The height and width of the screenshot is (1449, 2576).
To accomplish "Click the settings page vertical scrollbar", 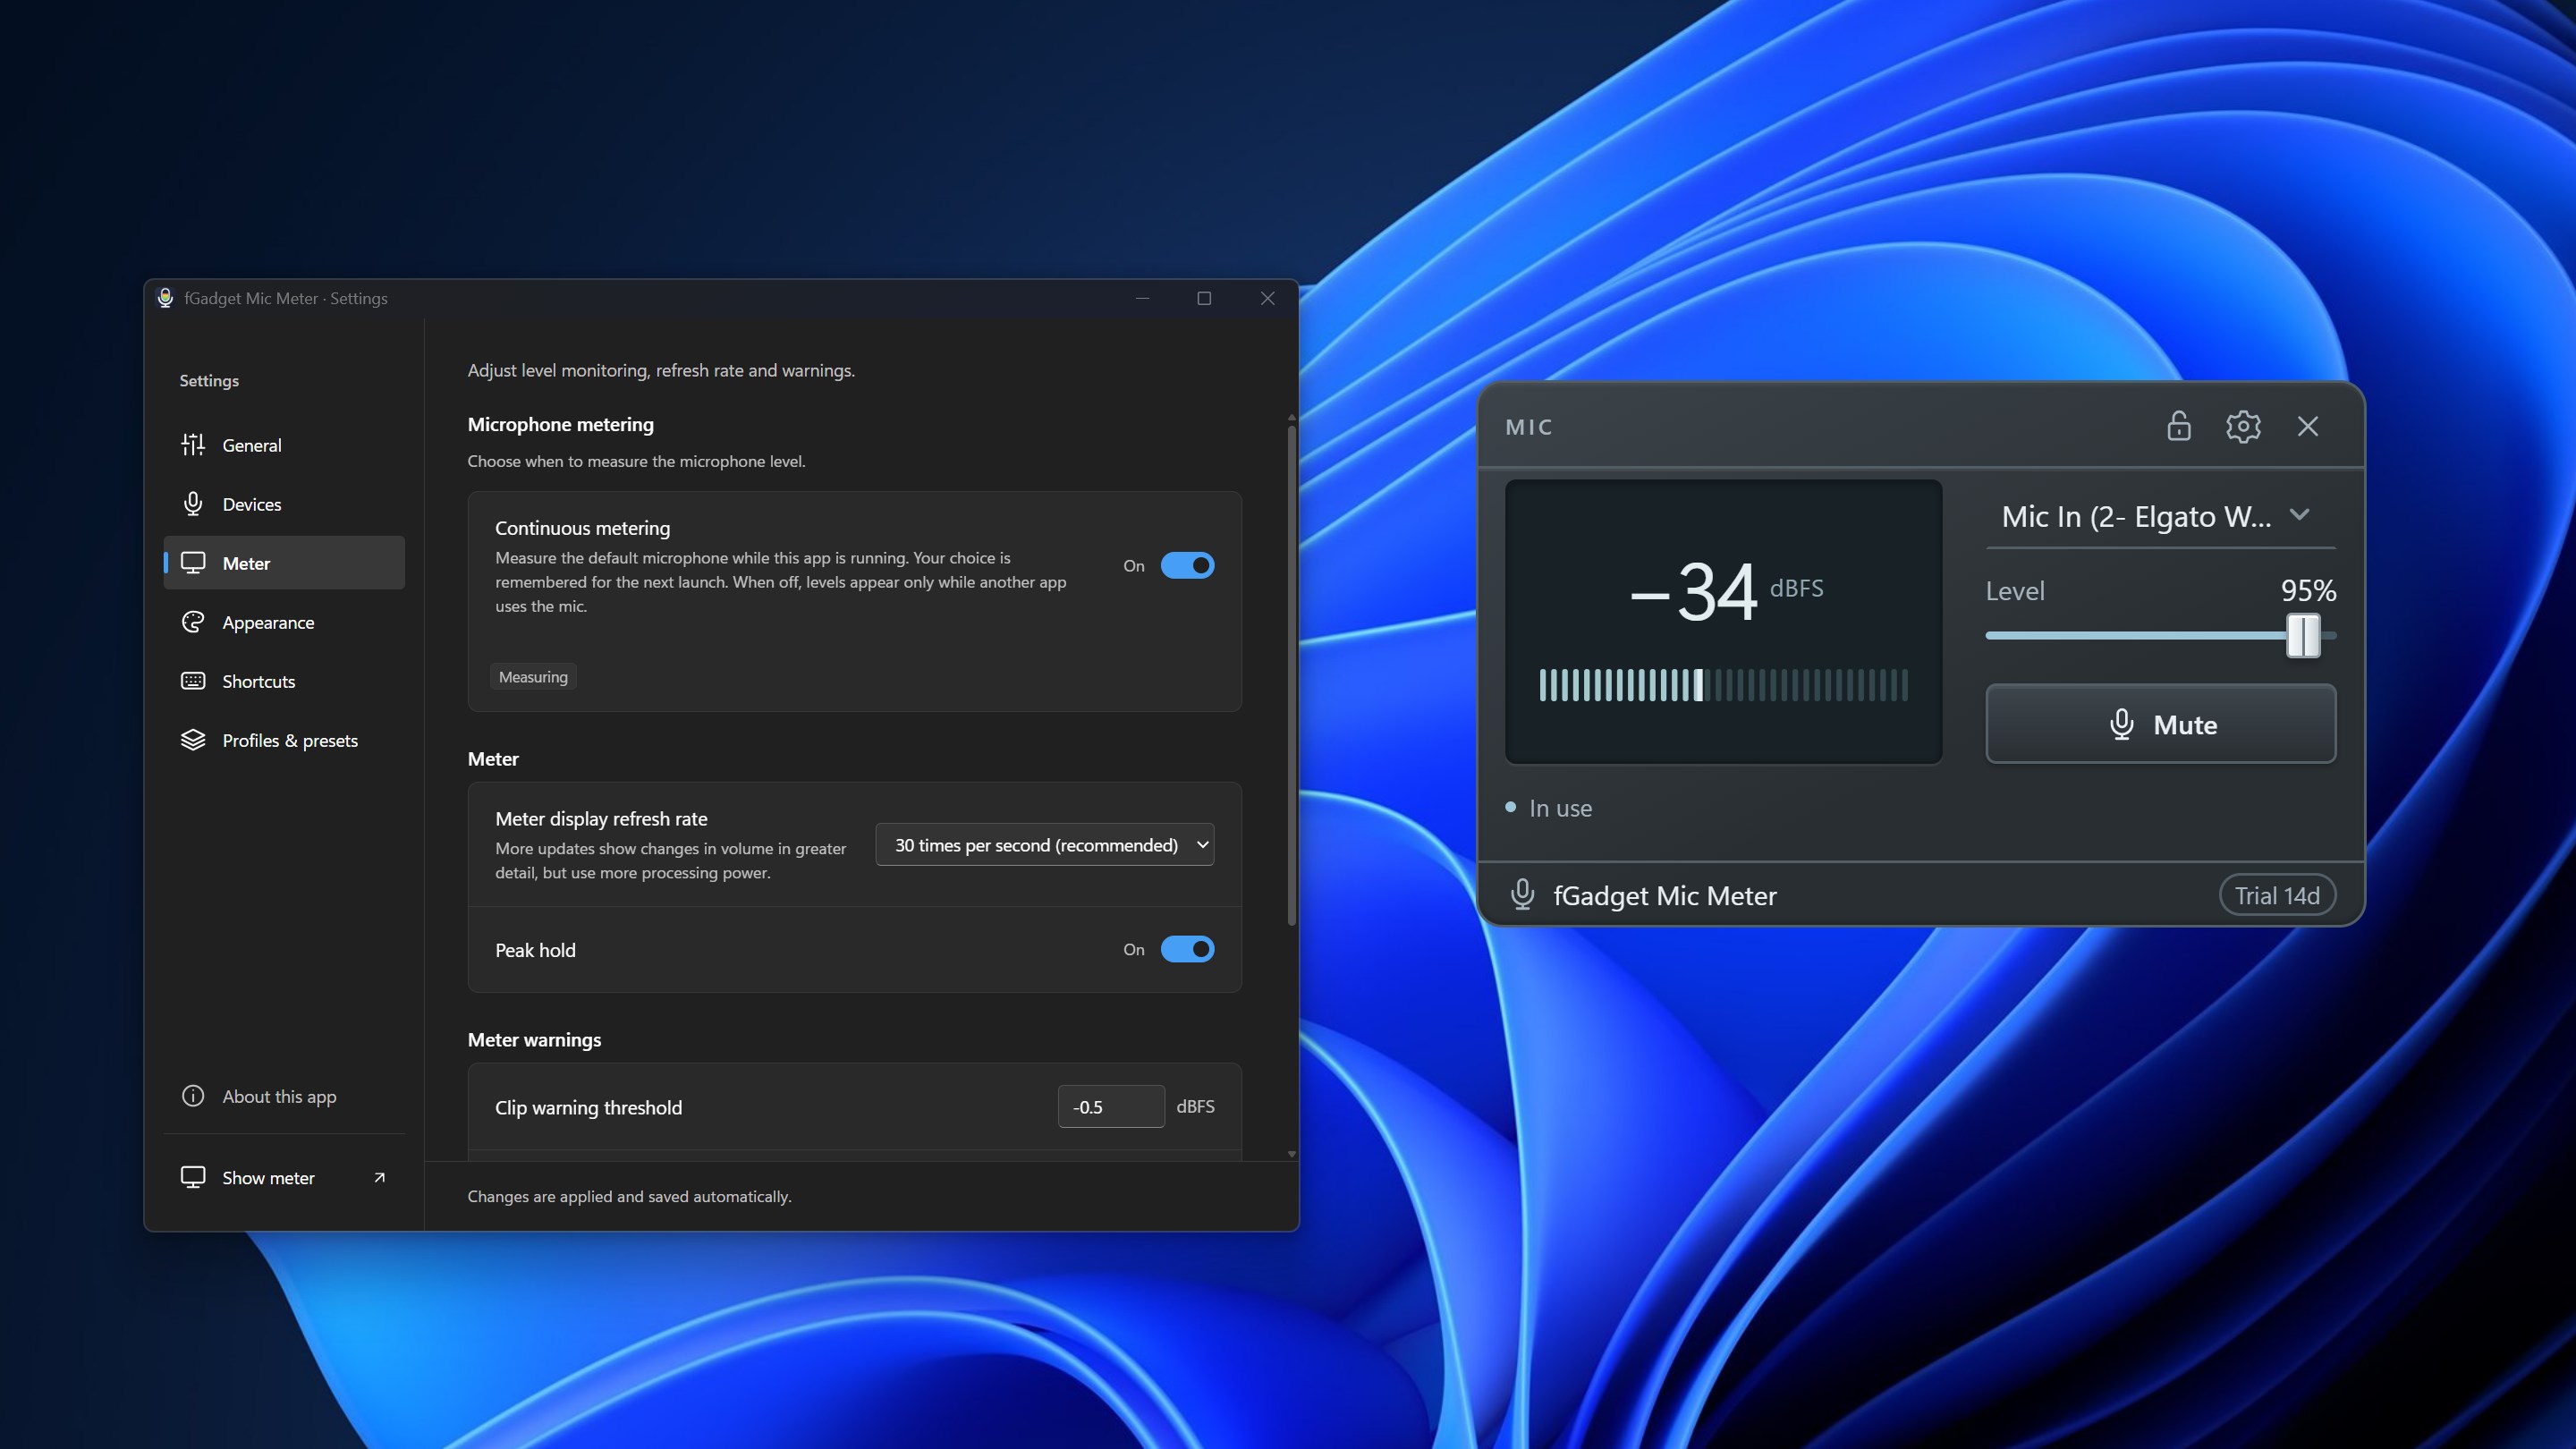I will pyautogui.click(x=1291, y=675).
